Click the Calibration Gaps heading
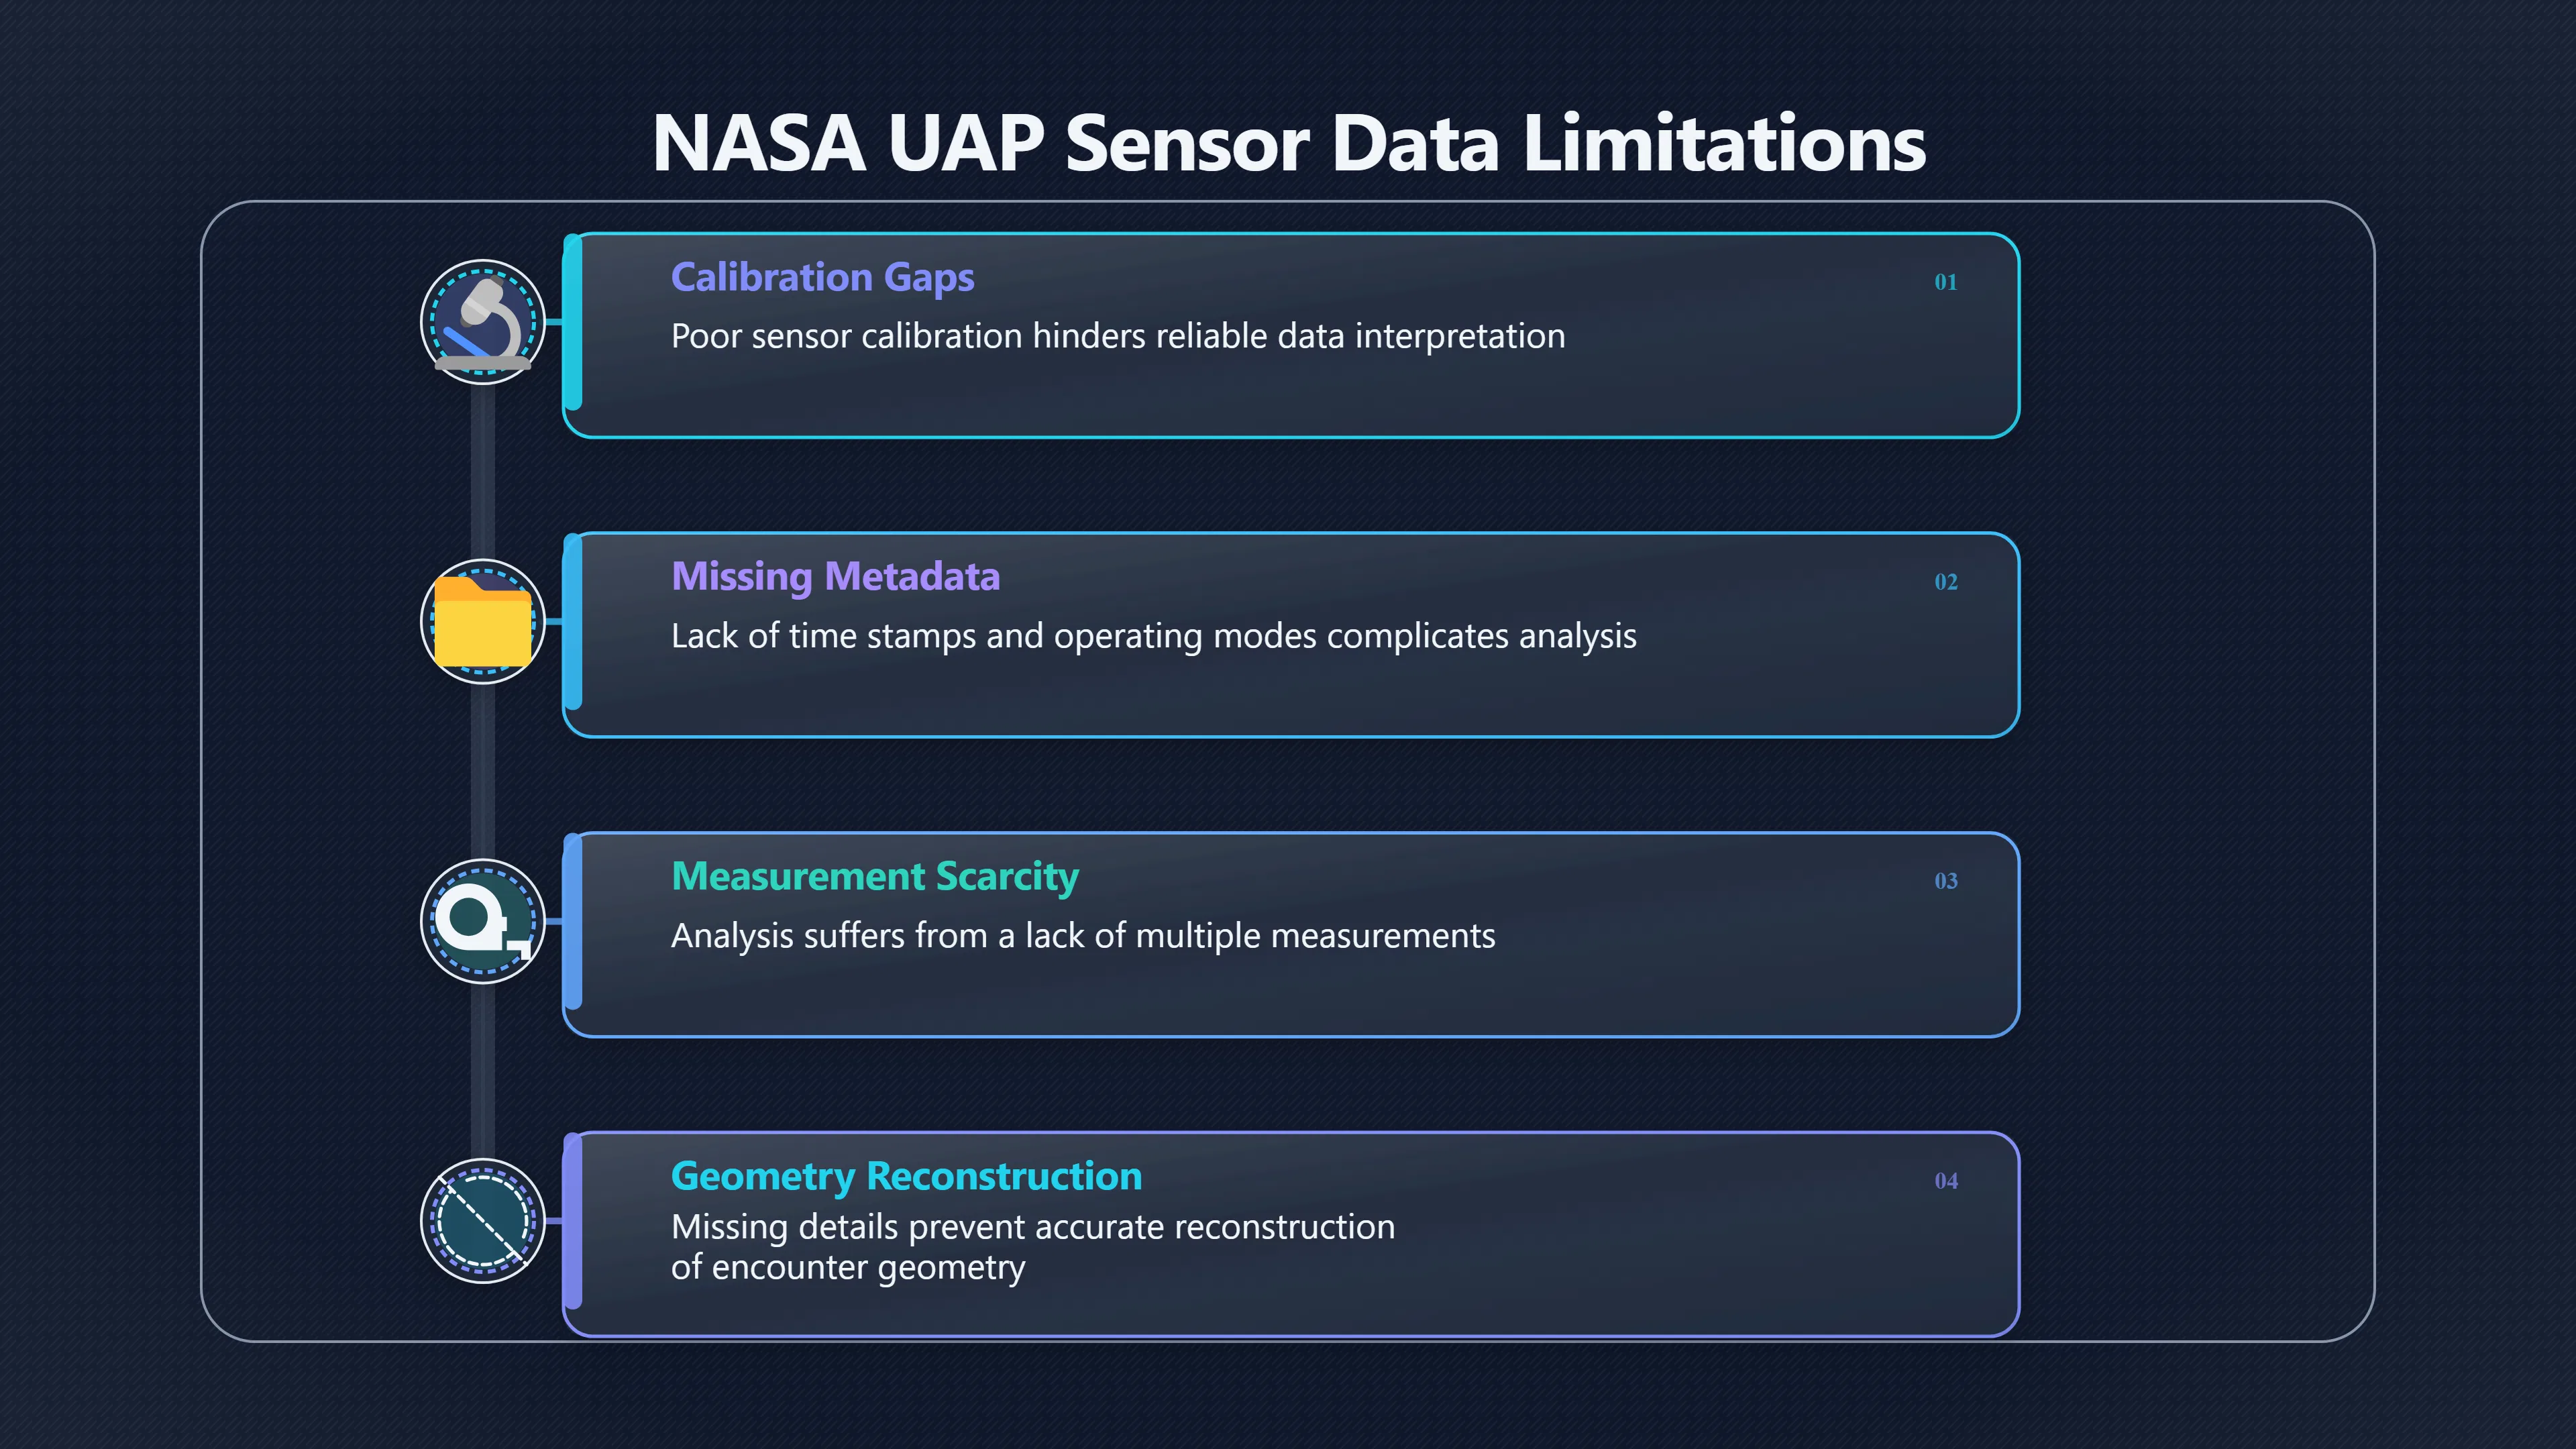The width and height of the screenshot is (2576, 1449). (x=822, y=277)
